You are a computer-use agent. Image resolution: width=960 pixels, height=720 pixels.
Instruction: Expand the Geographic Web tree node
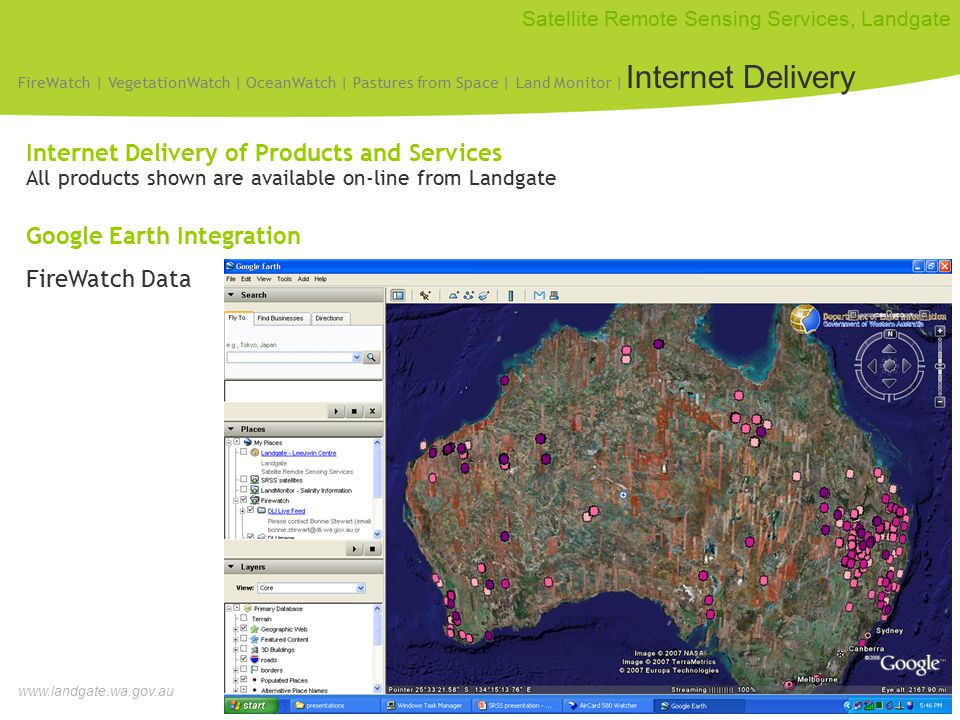[236, 629]
